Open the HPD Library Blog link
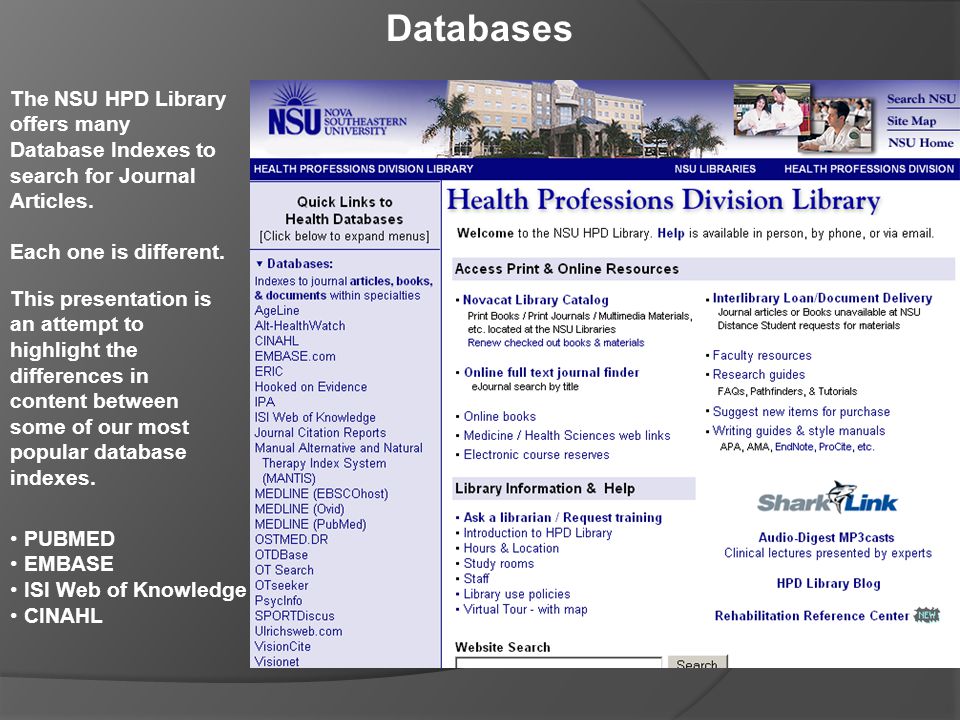The image size is (960, 720). (x=828, y=583)
